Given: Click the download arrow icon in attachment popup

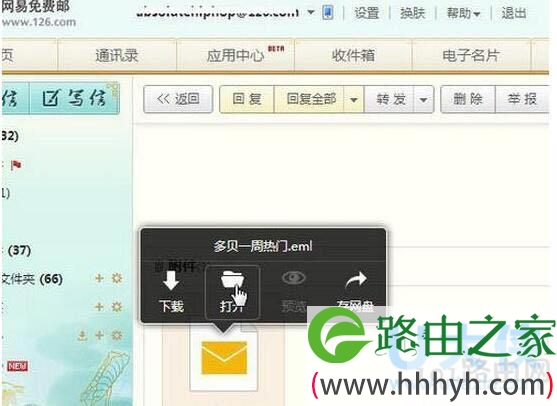Looking at the screenshot, I should coord(171,281).
